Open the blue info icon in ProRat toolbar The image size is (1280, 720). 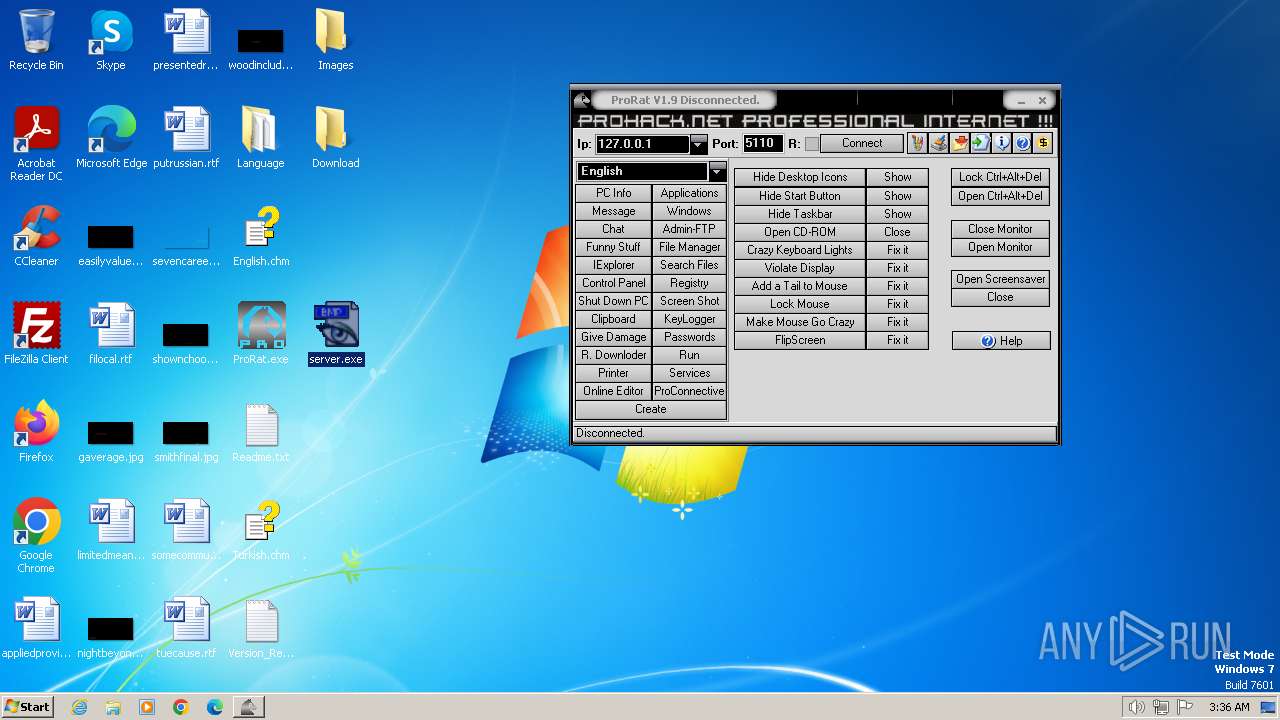[x=1001, y=143]
